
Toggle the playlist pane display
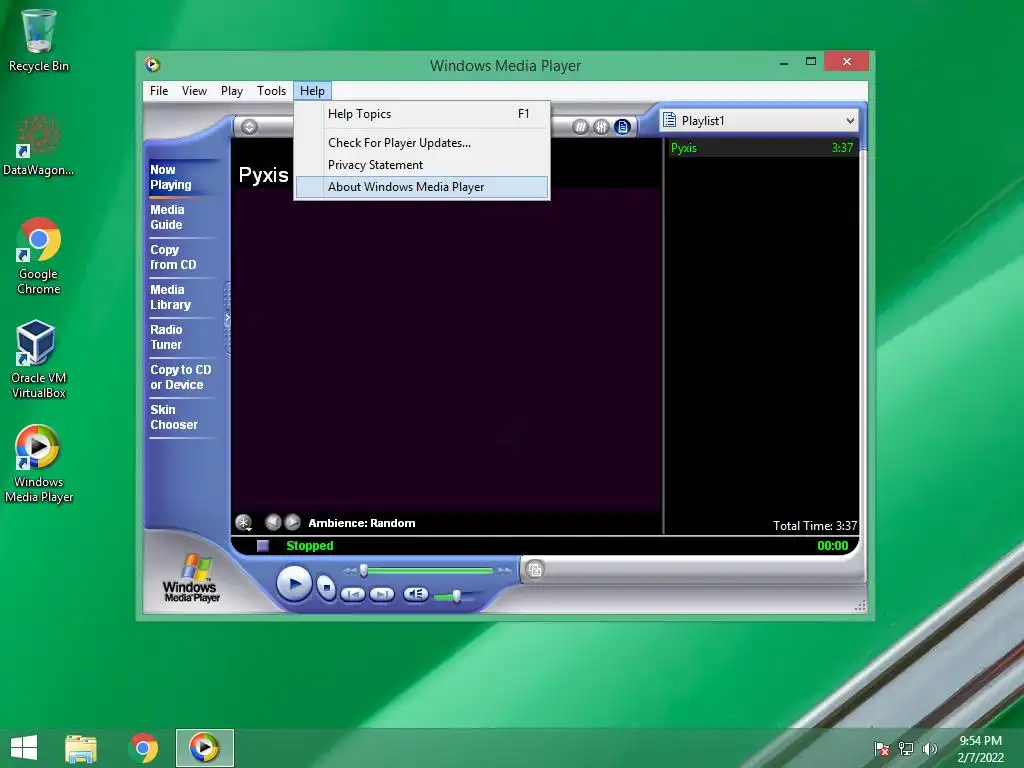pyautogui.click(x=622, y=127)
